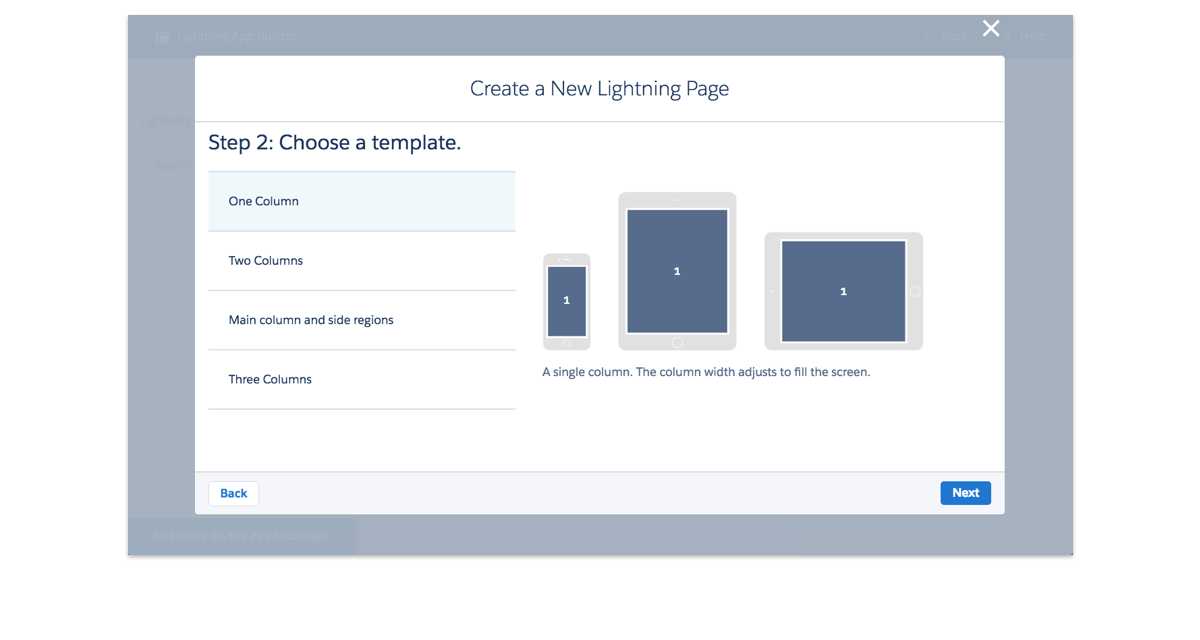
Task: Go back with the Back button
Action: click(233, 493)
